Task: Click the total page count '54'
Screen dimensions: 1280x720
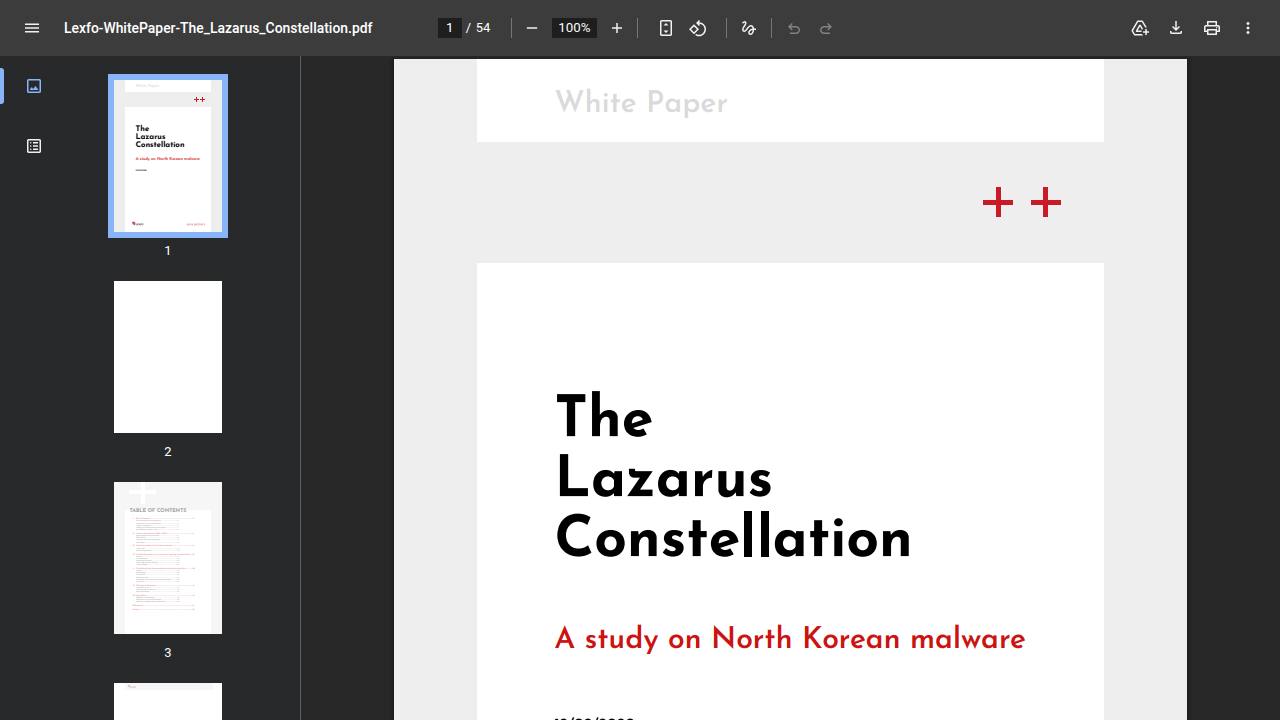Action: click(x=483, y=28)
